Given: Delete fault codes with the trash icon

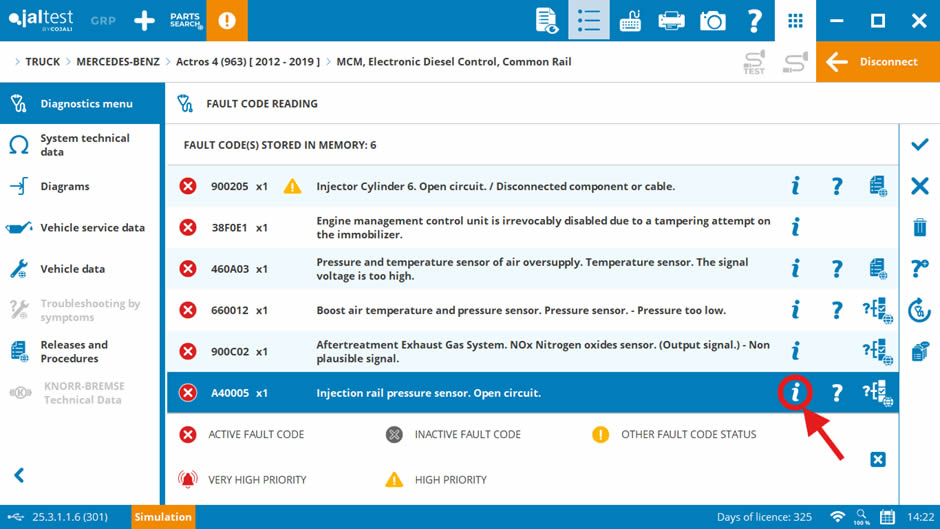Looking at the screenshot, I should (920, 227).
